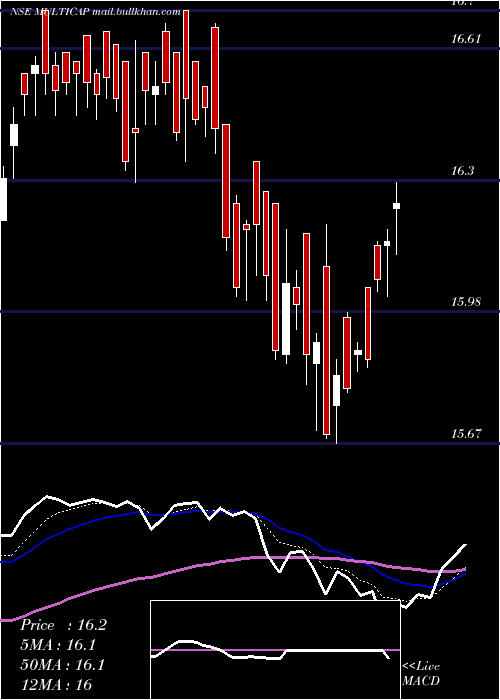The height and width of the screenshot is (700, 500).
Task: Click the lowest red candle touching 15.67
Action: pyautogui.click(x=326, y=350)
